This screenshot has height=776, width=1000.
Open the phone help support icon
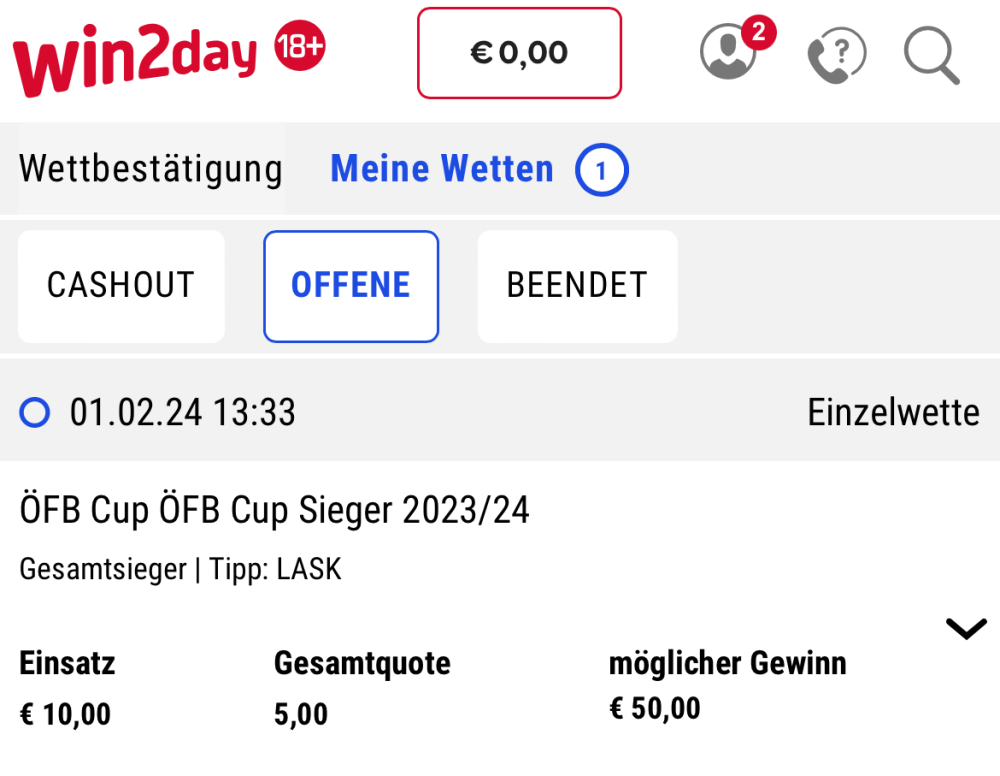[x=836, y=54]
